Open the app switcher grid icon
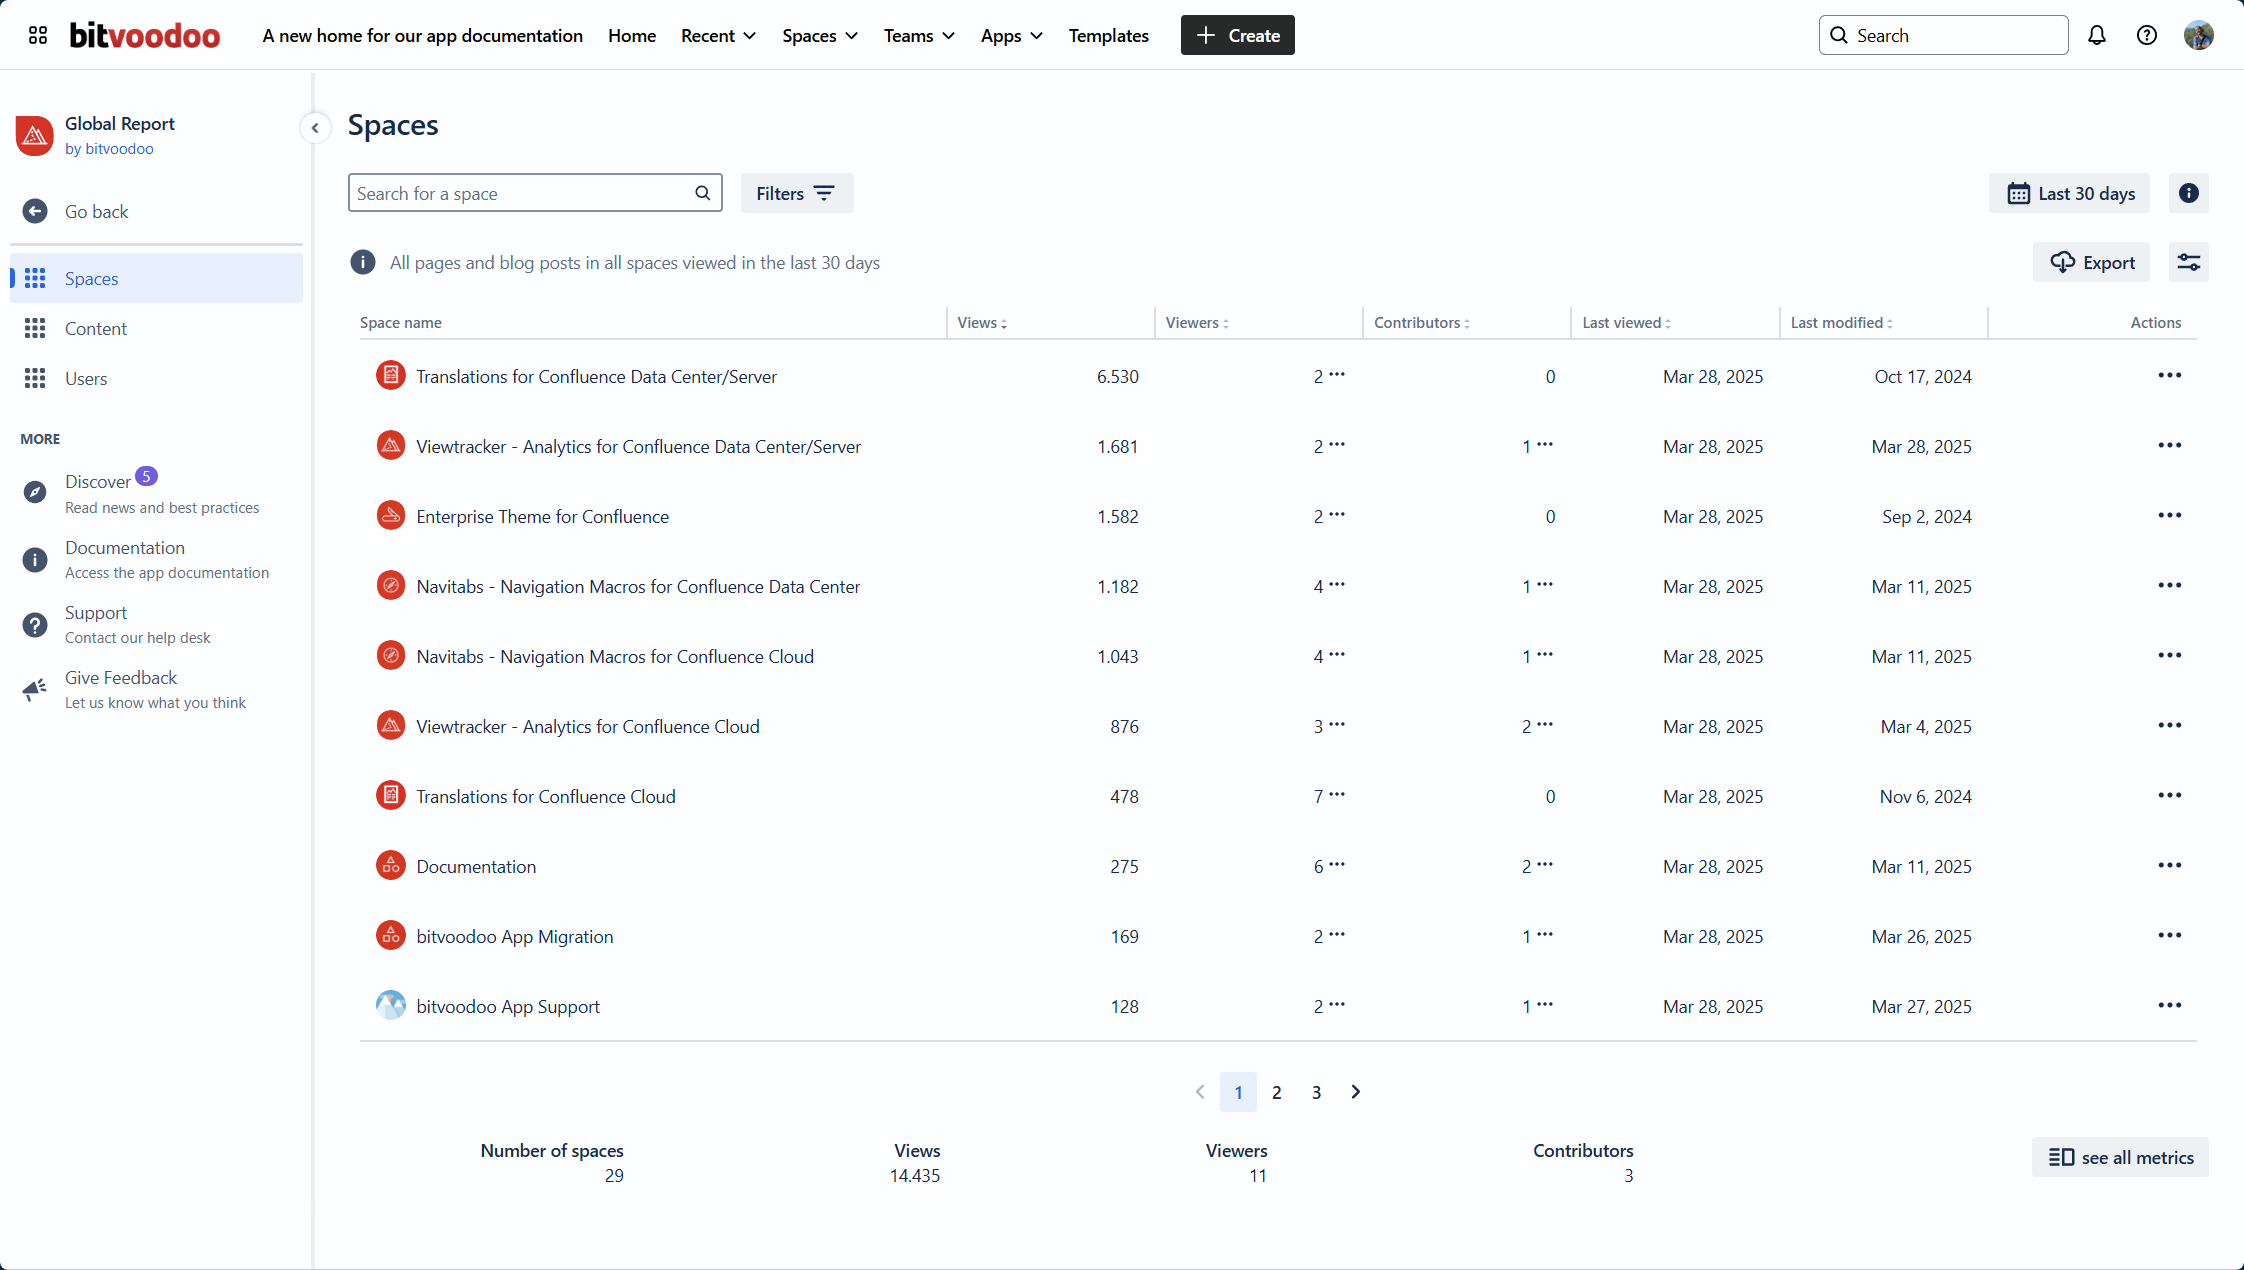 tap(38, 35)
